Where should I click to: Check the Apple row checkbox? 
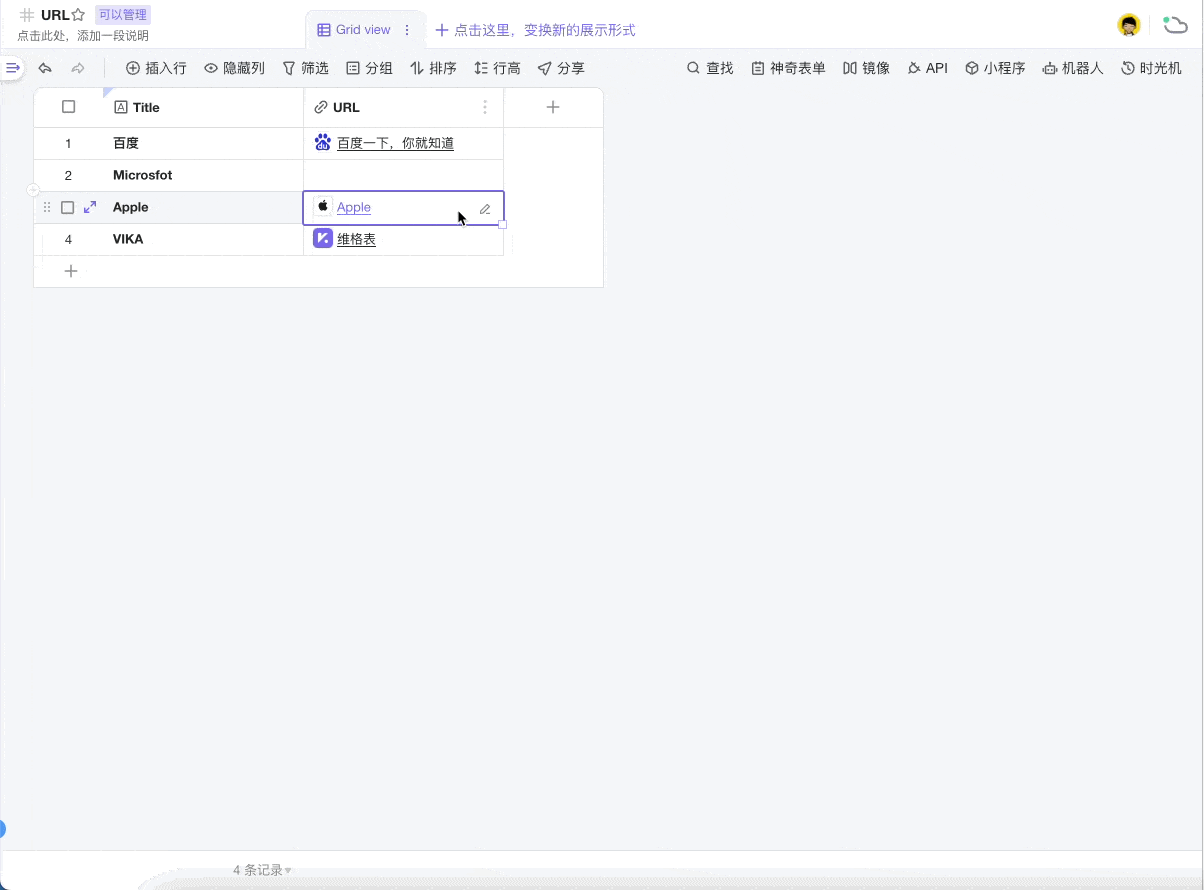(68, 207)
